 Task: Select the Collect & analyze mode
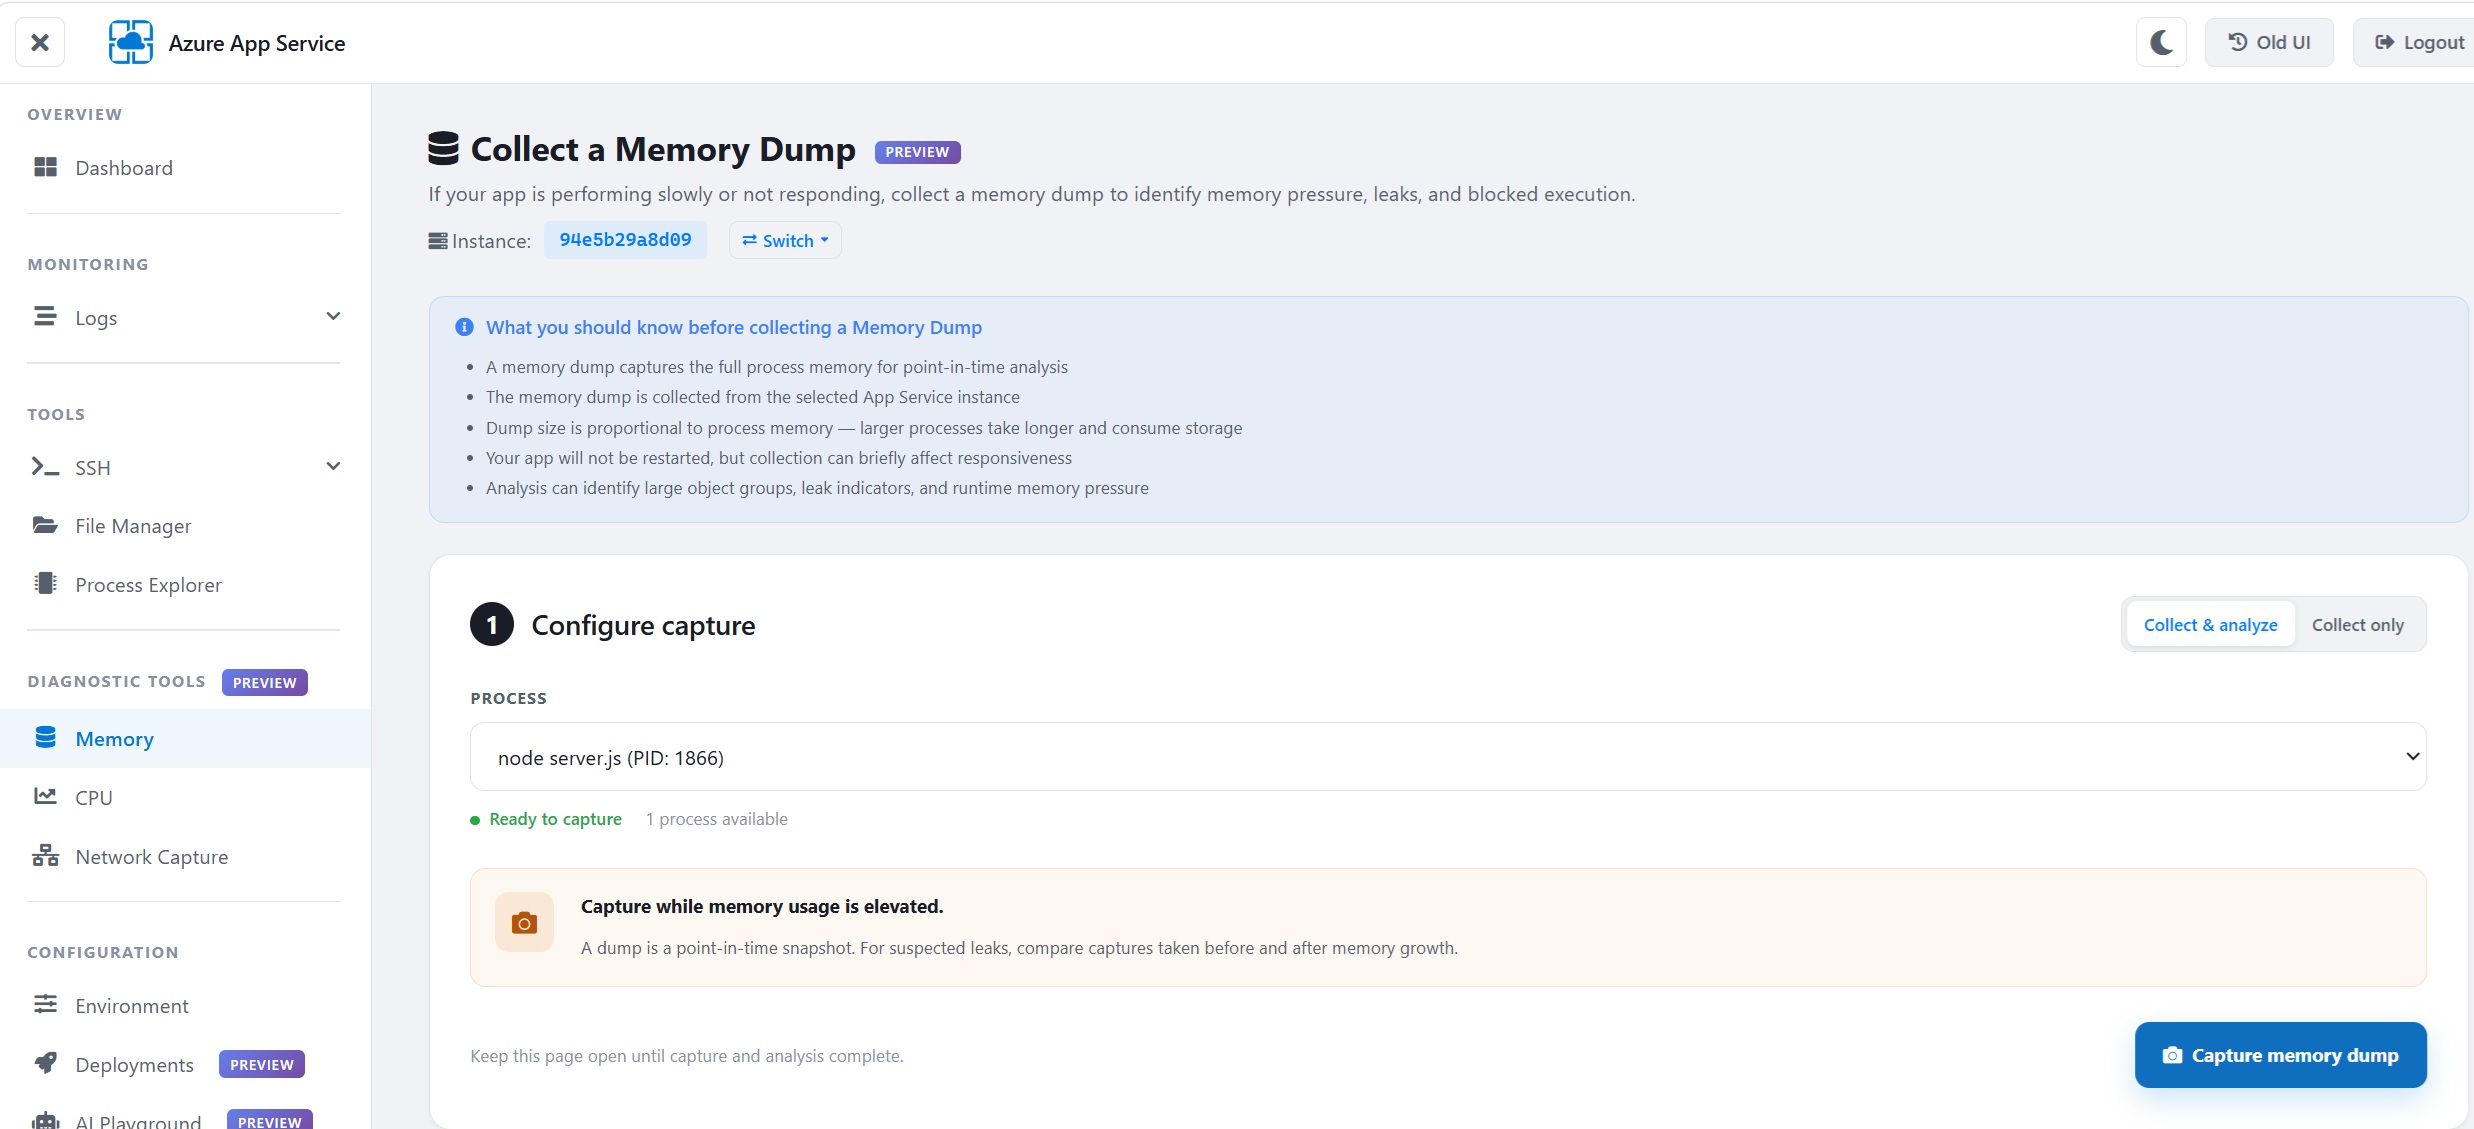pyautogui.click(x=2210, y=625)
